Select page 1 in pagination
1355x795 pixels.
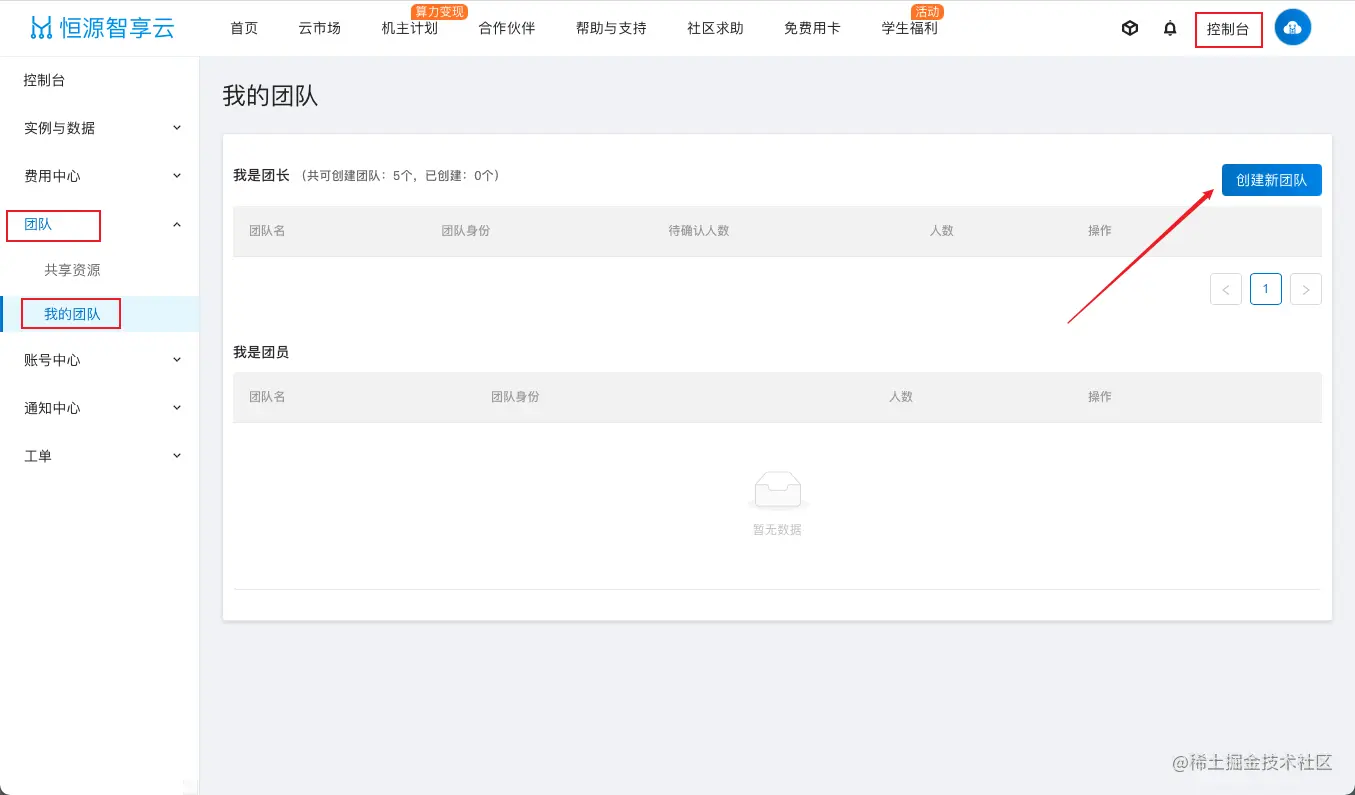[1266, 289]
